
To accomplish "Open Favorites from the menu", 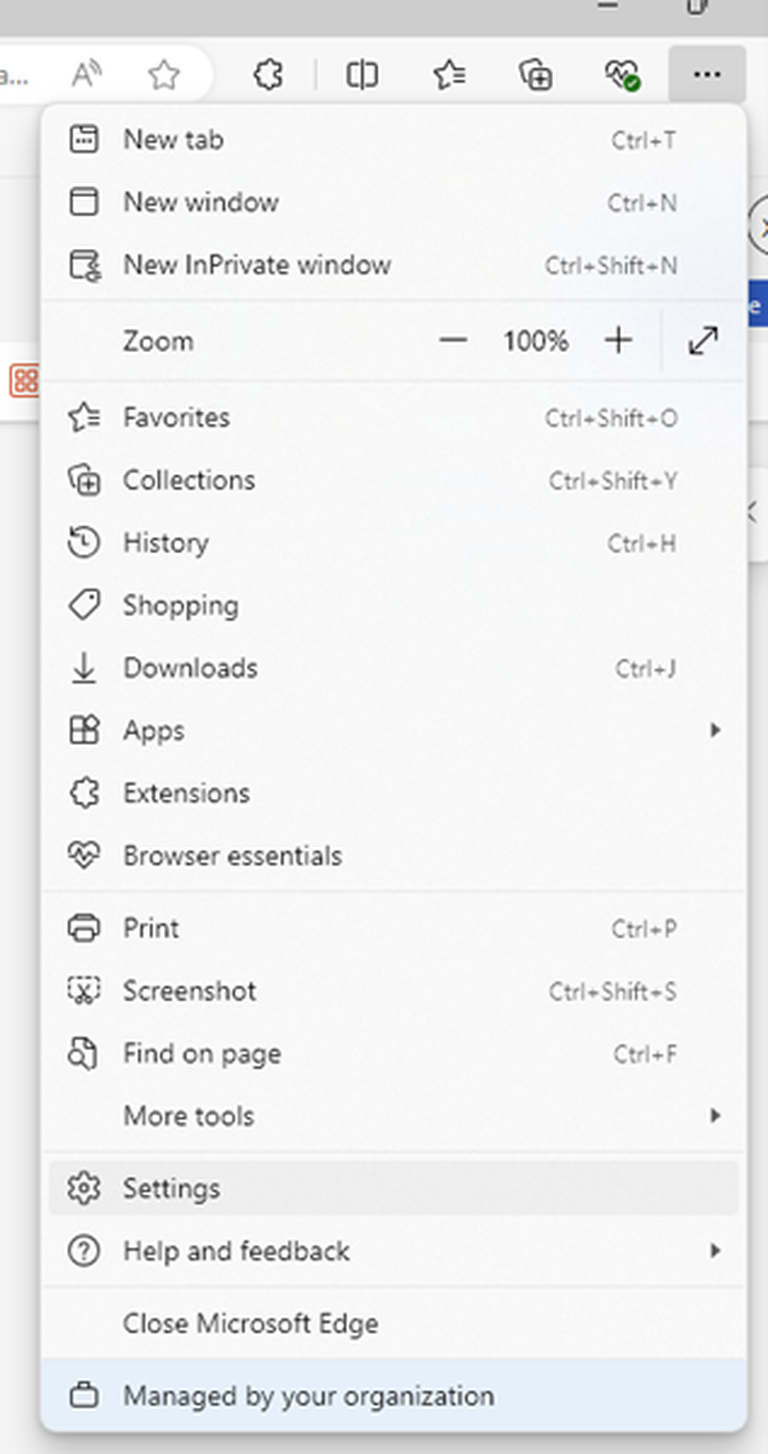I will (x=393, y=417).
